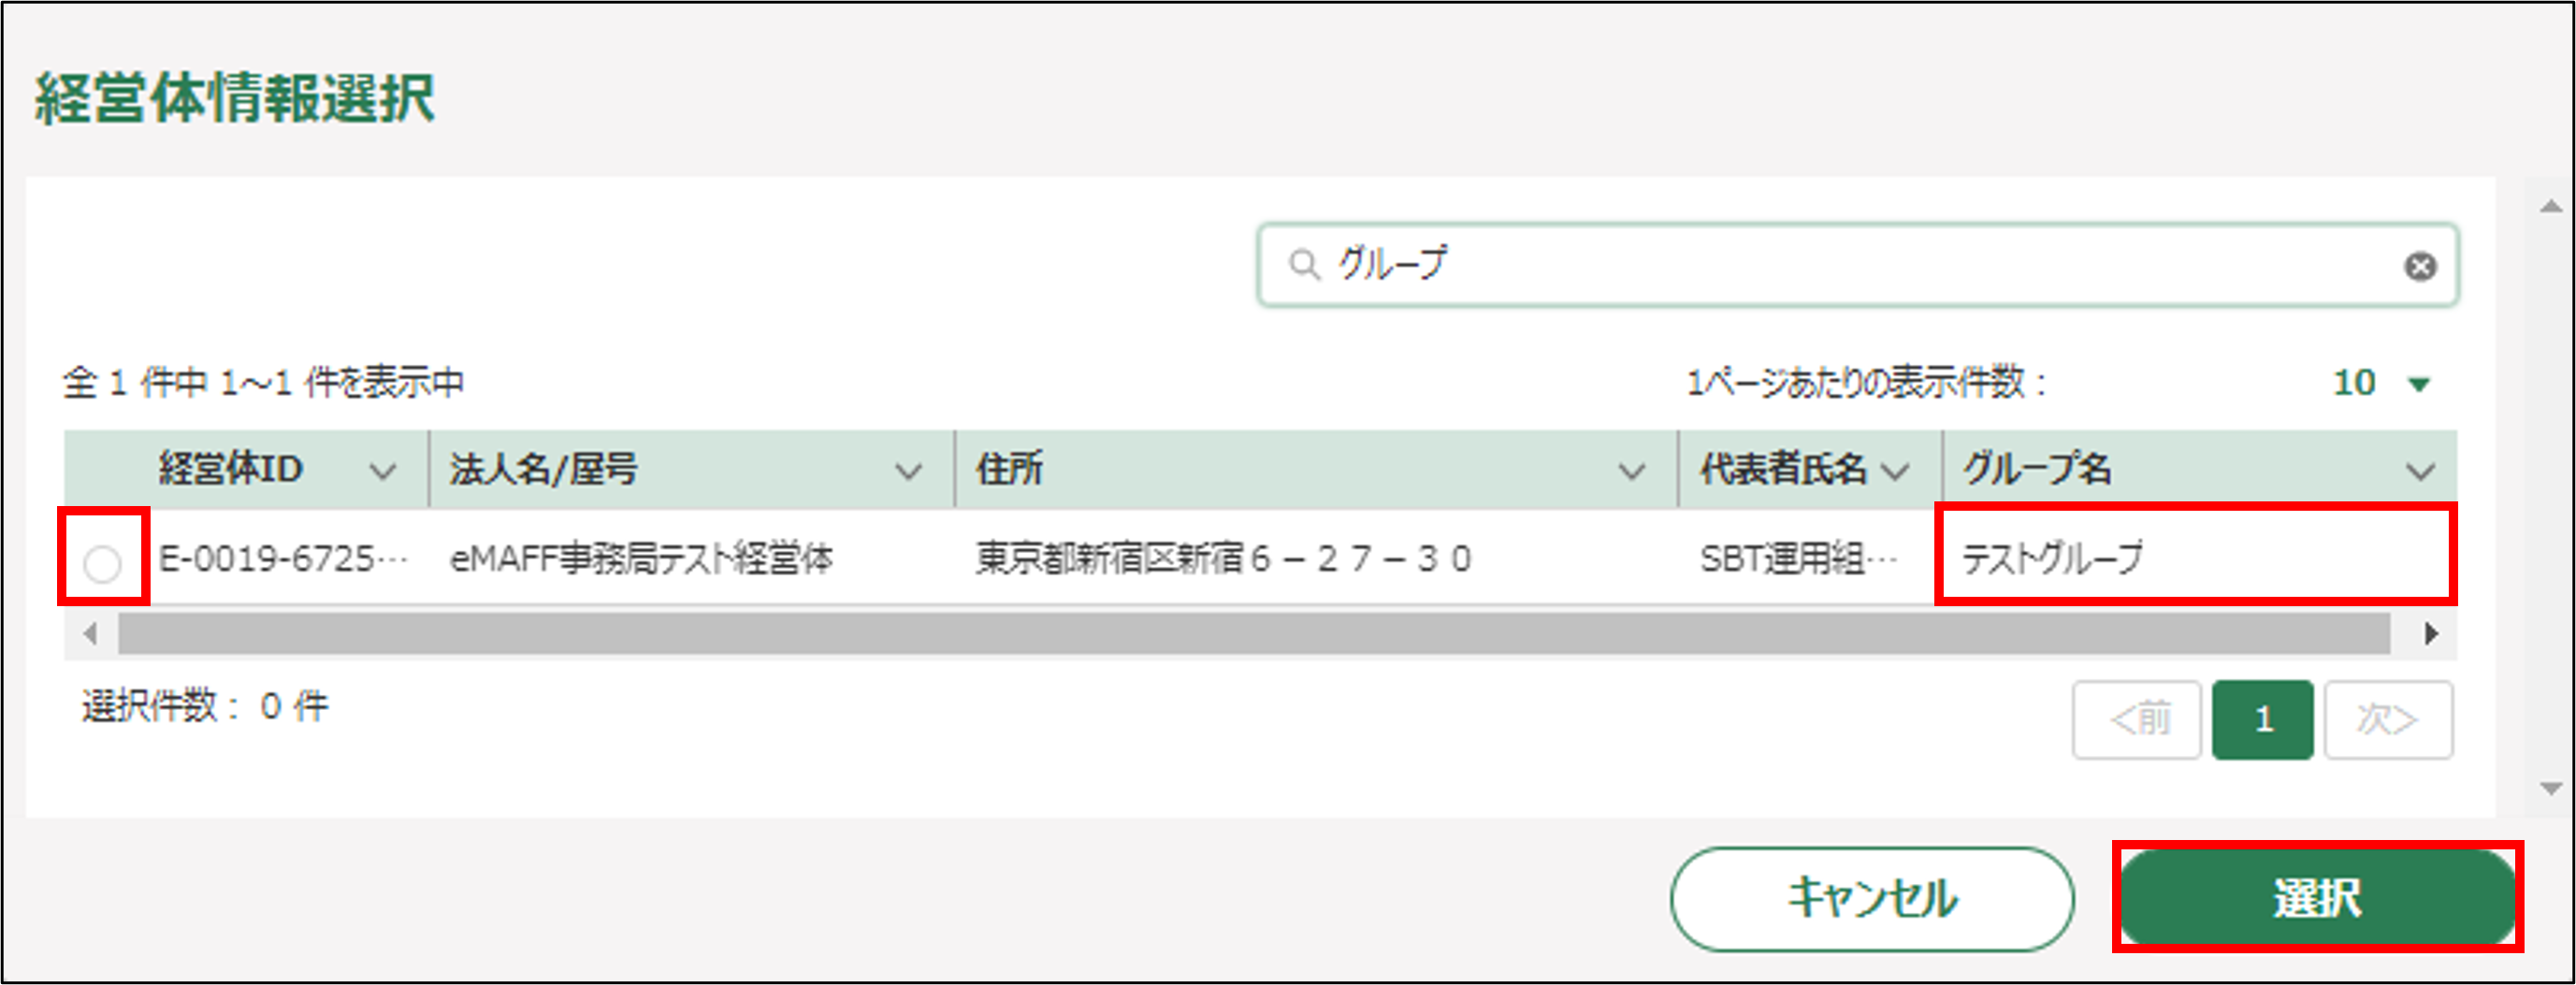Screen dimensions: 2576x985
Task: Open グループ名 column sort chevron
Action: coord(2420,471)
